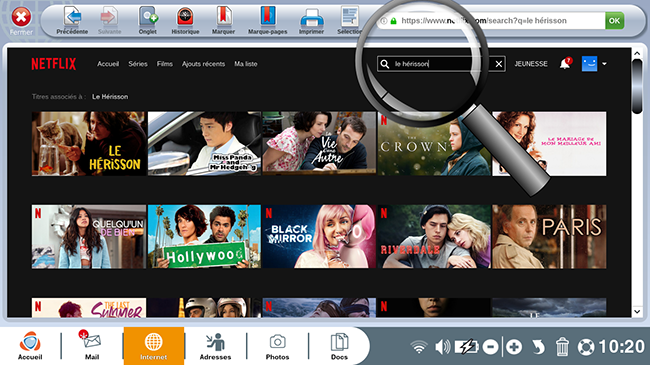Zoom out with the minus icon
The width and height of the screenshot is (650, 365).
490,347
